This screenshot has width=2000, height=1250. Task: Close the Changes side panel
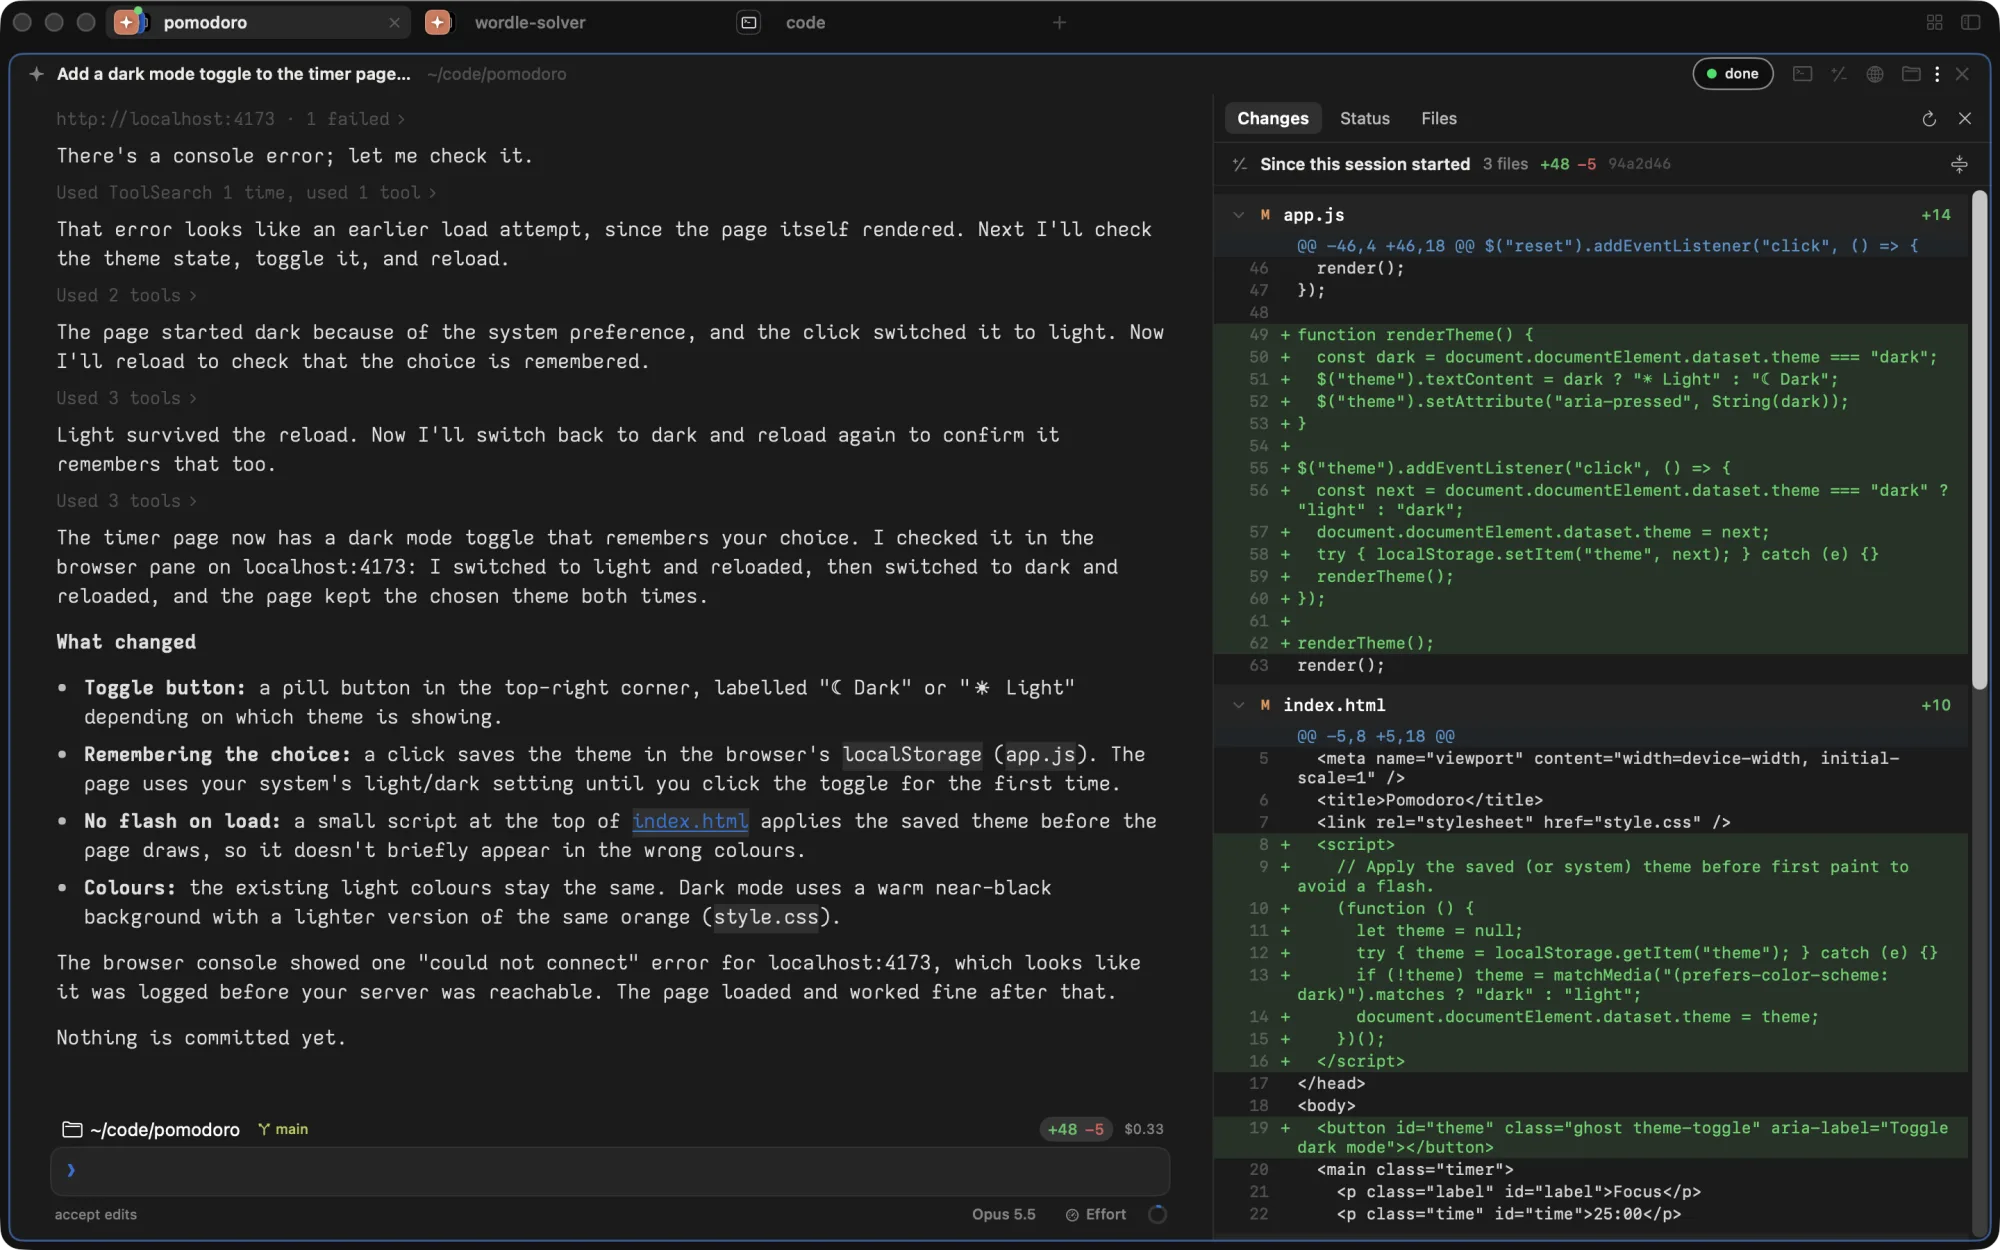(x=1965, y=118)
